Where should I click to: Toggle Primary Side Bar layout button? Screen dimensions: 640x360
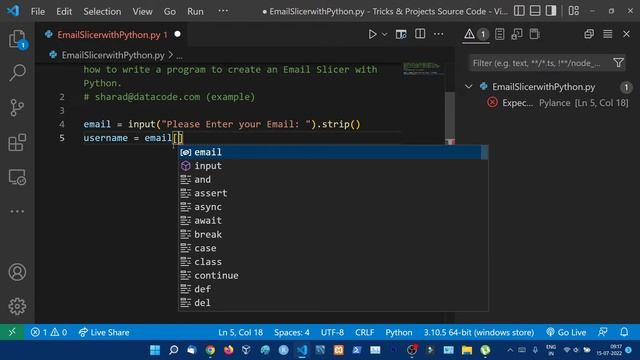[x=519, y=11]
